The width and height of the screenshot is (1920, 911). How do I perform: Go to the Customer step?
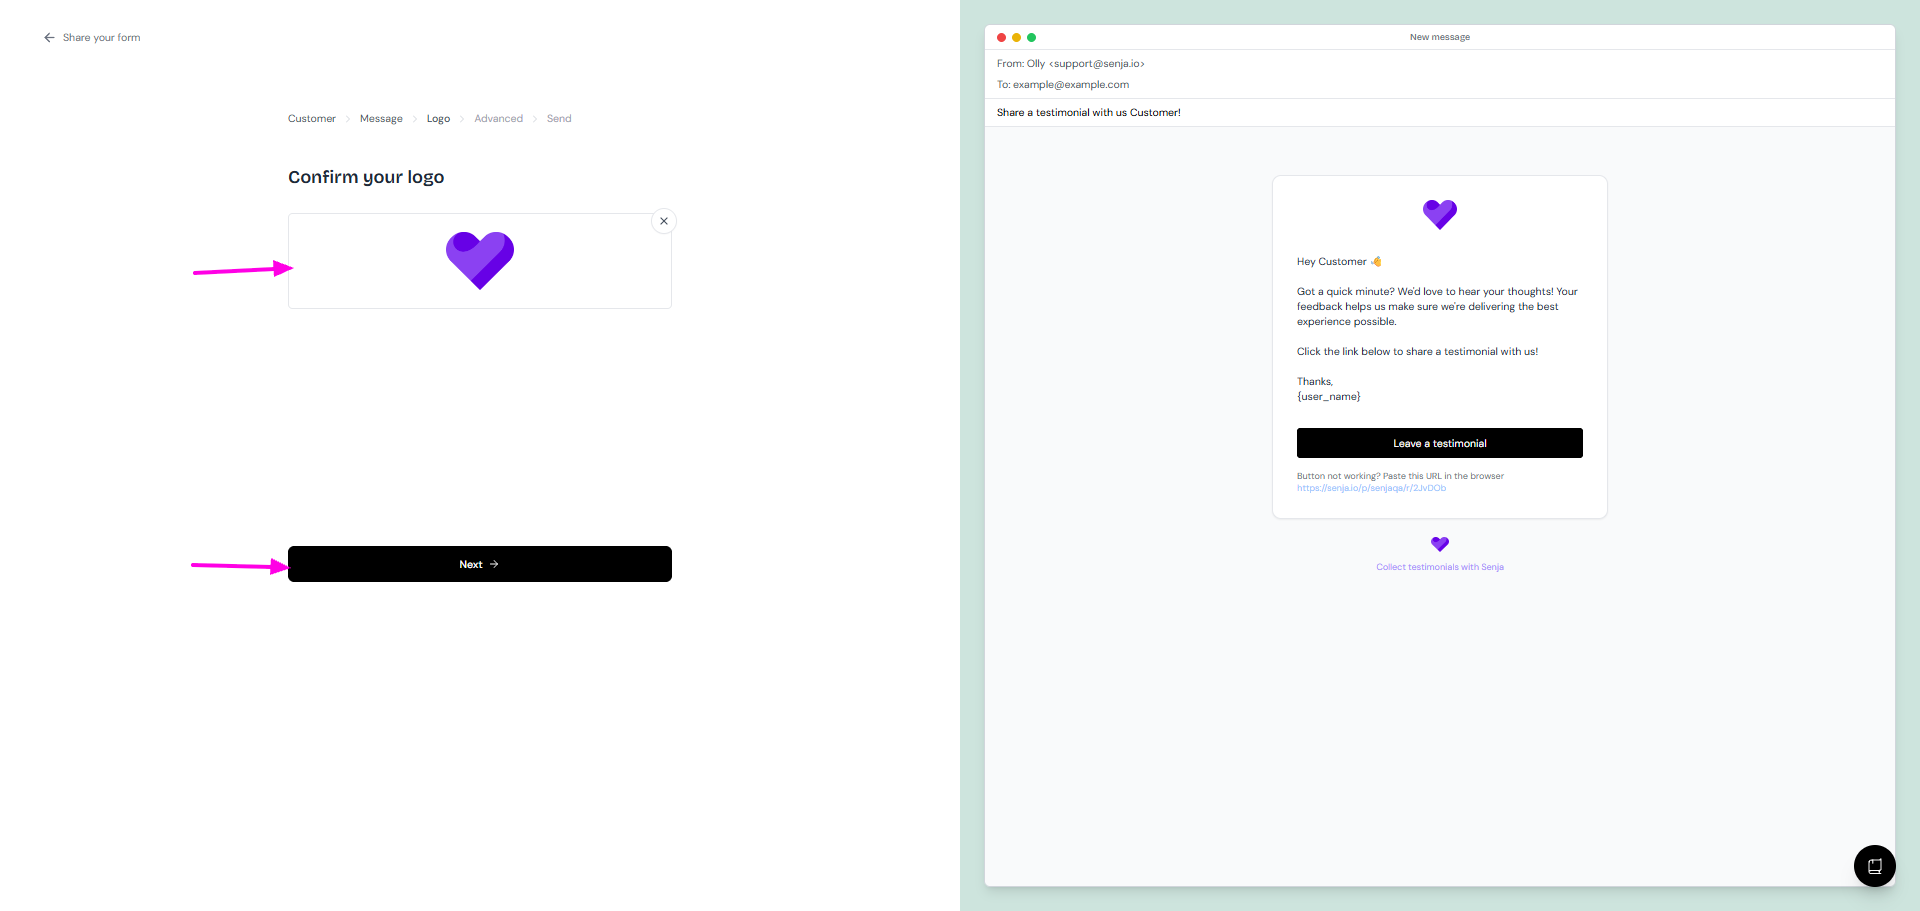coord(312,119)
